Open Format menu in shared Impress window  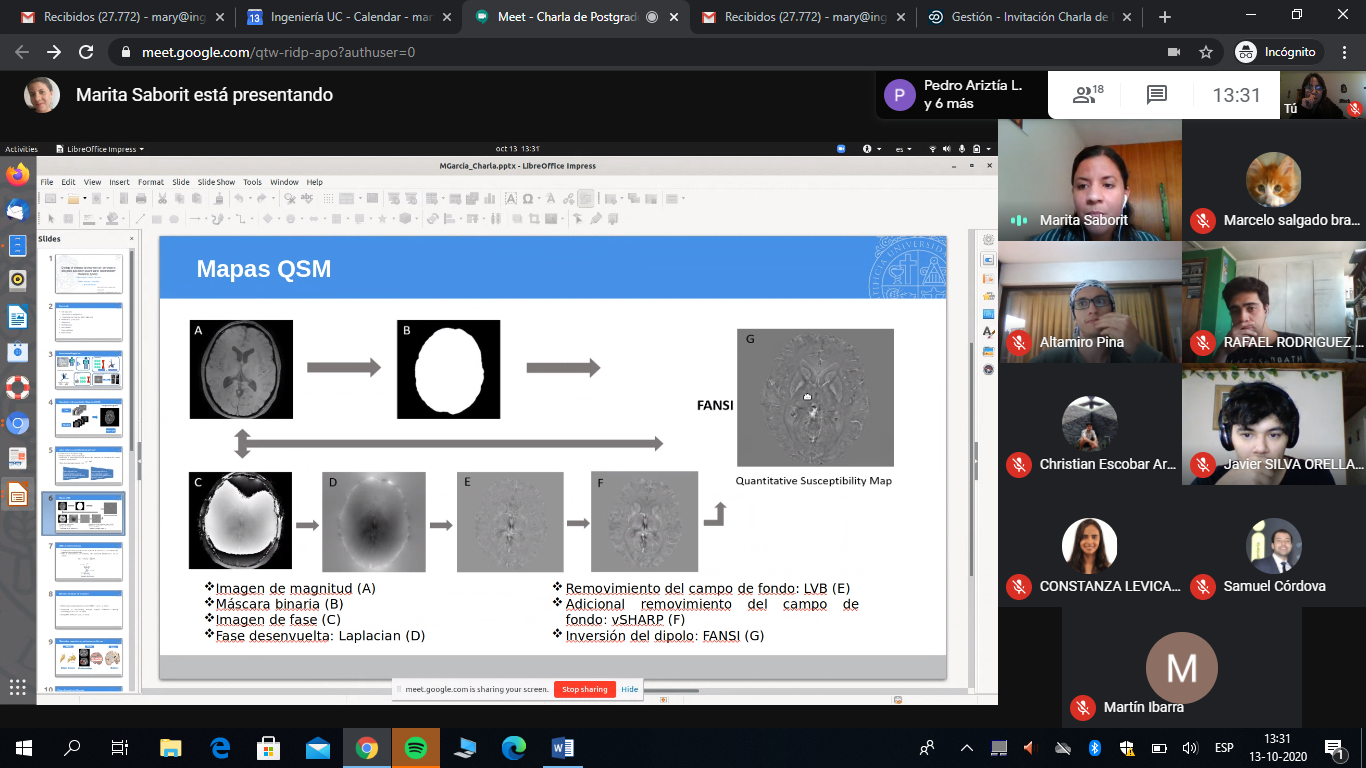(151, 182)
